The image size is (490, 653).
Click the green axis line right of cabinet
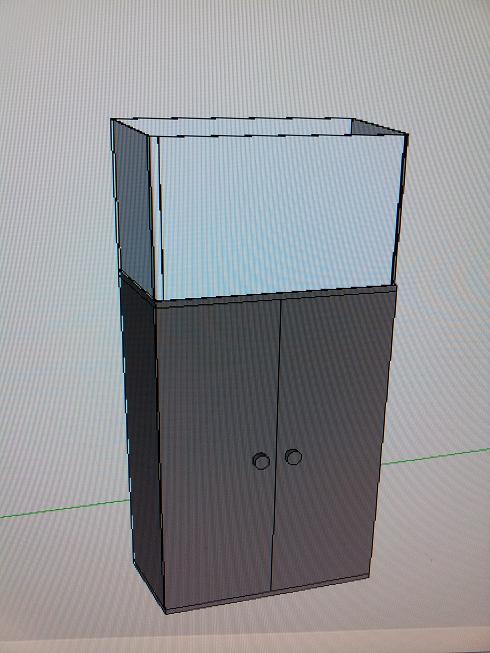pos(436,456)
